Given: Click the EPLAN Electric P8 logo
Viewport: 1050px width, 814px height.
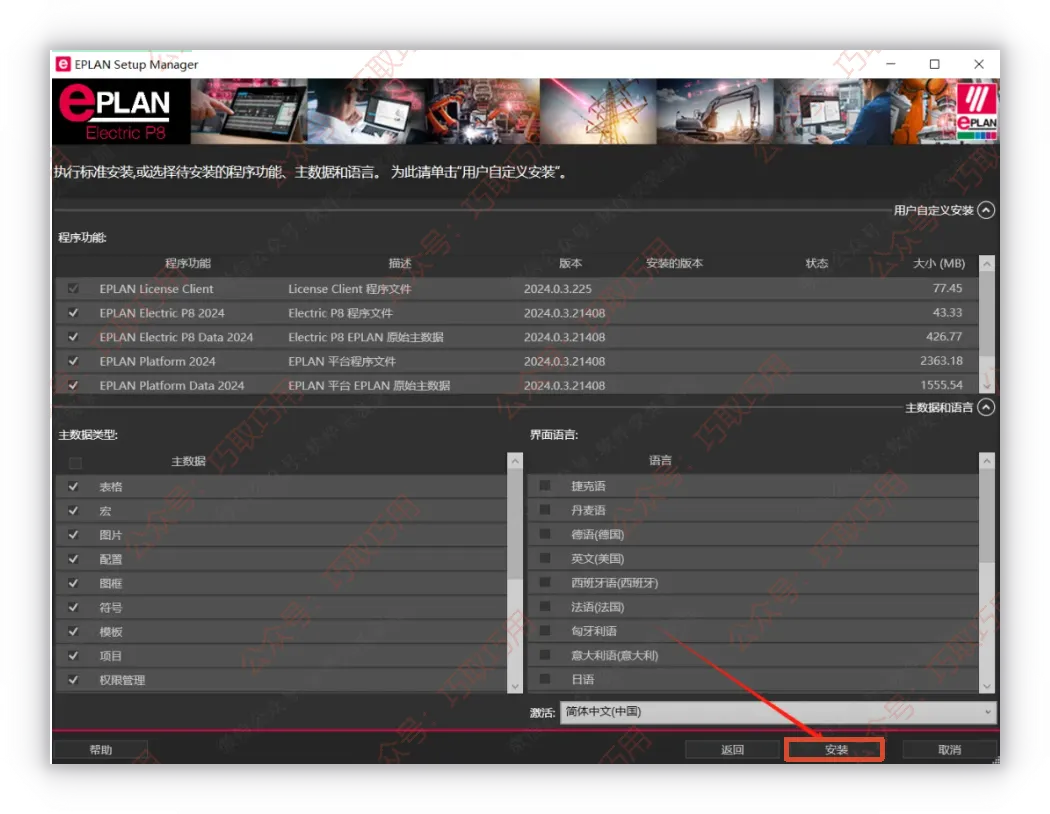Looking at the screenshot, I should click(121, 111).
